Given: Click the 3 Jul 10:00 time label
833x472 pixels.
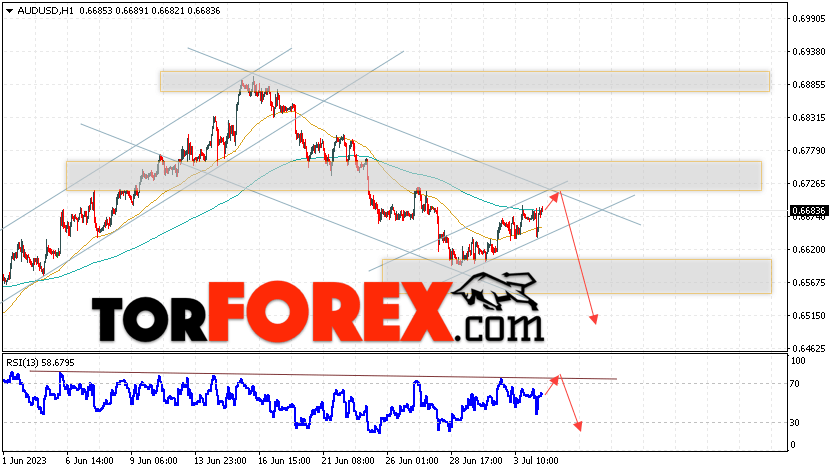Looking at the screenshot, I should [x=536, y=460].
